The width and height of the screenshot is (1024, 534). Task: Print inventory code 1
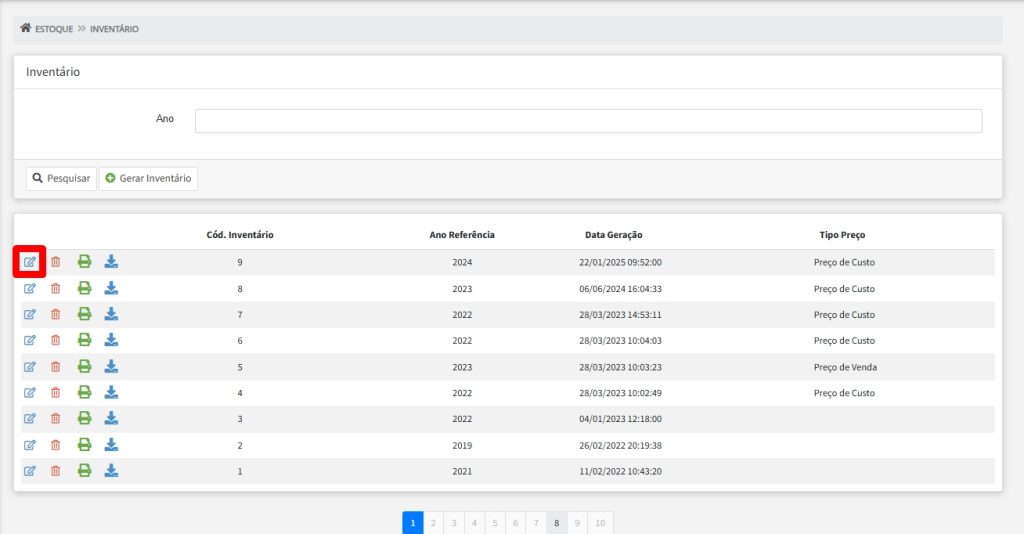pyautogui.click(x=84, y=471)
